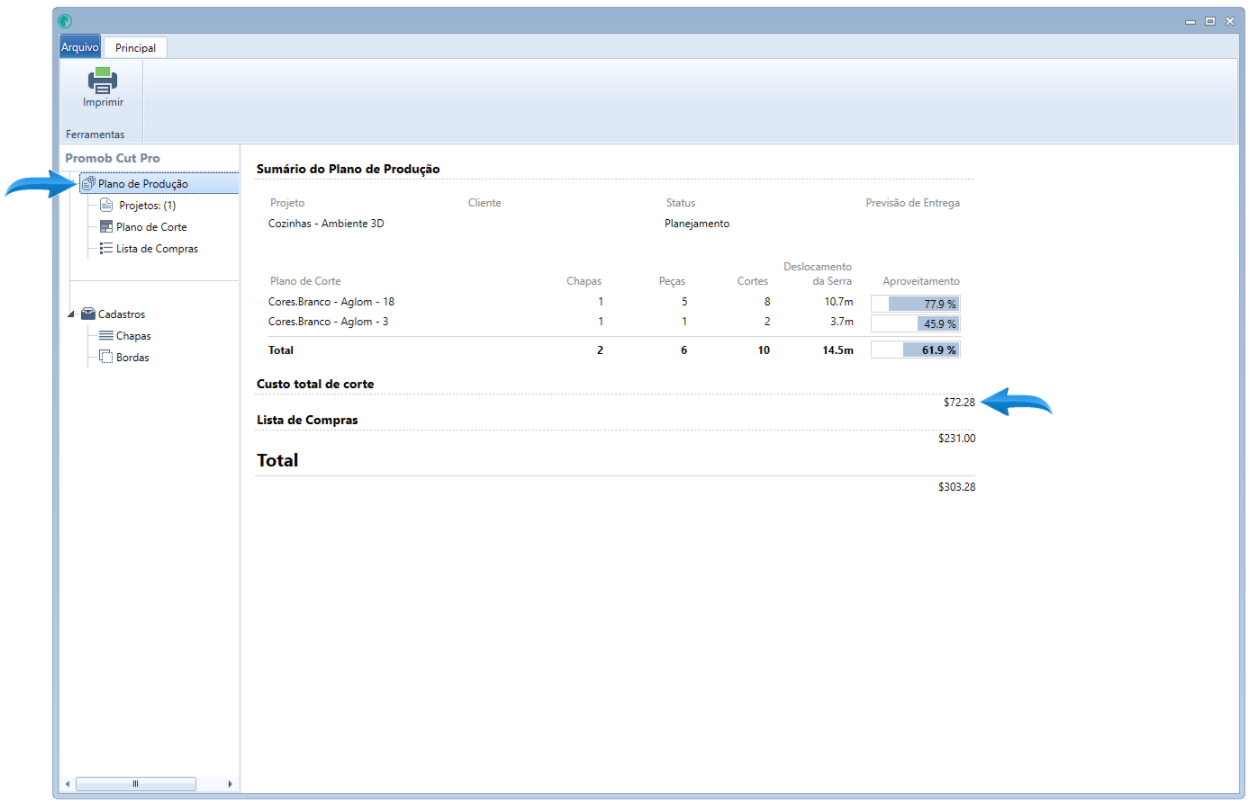The width and height of the screenshot is (1250, 805).
Task: Collapse the Cadastros tree node
Action: tap(71, 315)
